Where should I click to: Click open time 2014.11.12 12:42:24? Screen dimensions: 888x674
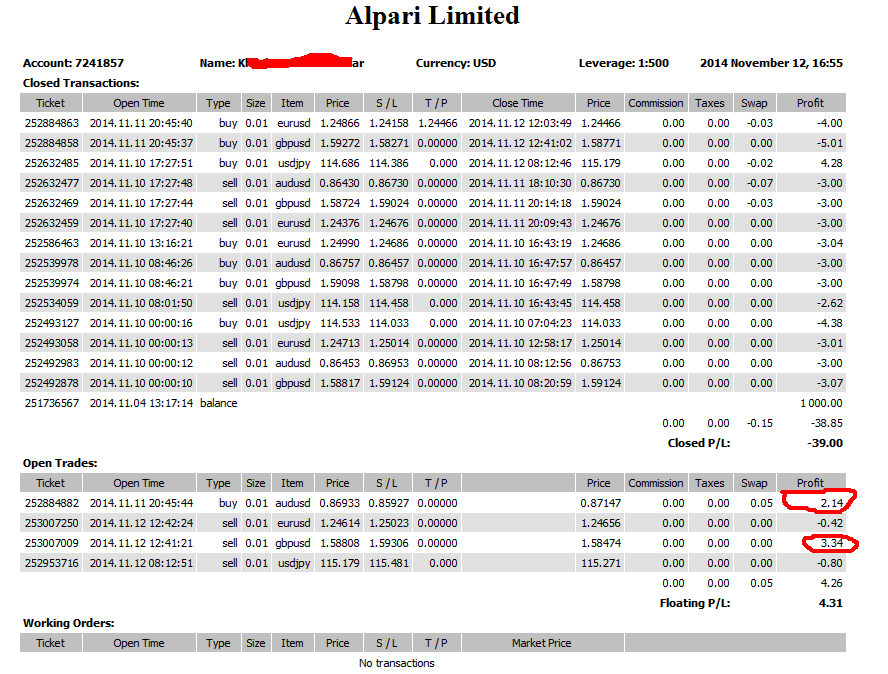pyautogui.click(x=141, y=523)
